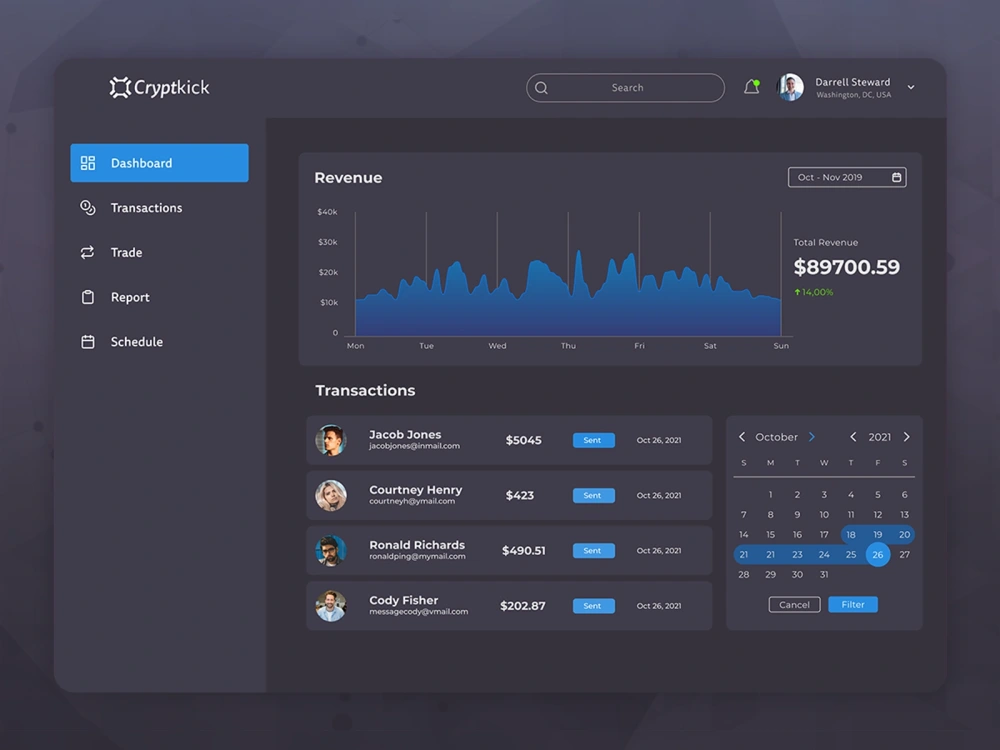Expand the user account dropdown chevron

pyautogui.click(x=911, y=87)
